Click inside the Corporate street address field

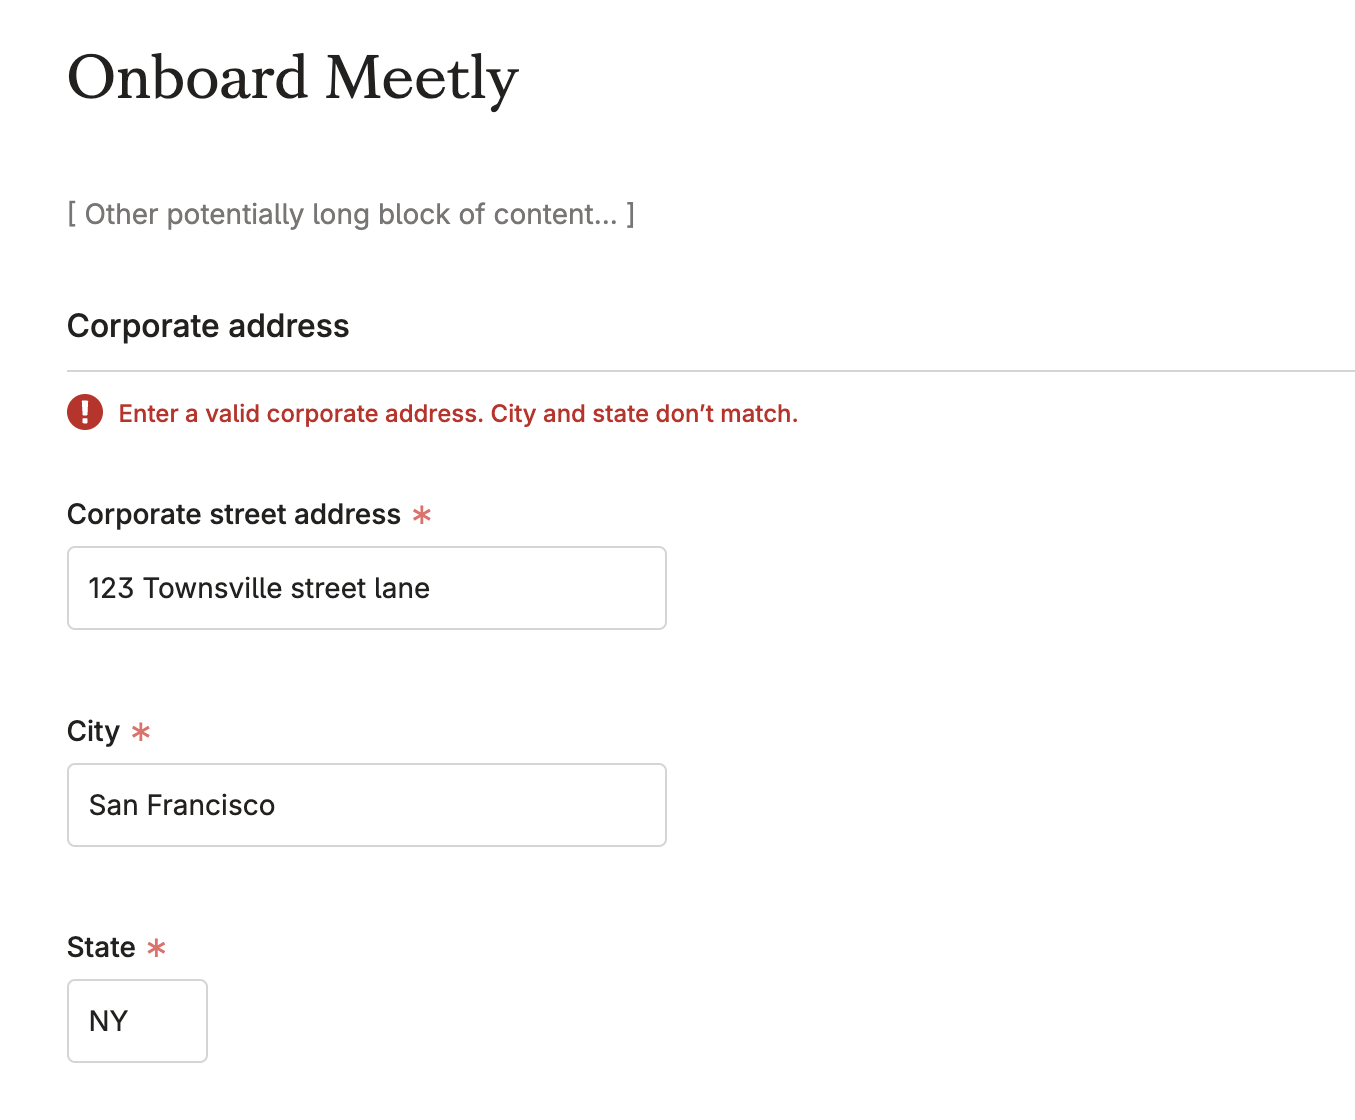tap(366, 588)
